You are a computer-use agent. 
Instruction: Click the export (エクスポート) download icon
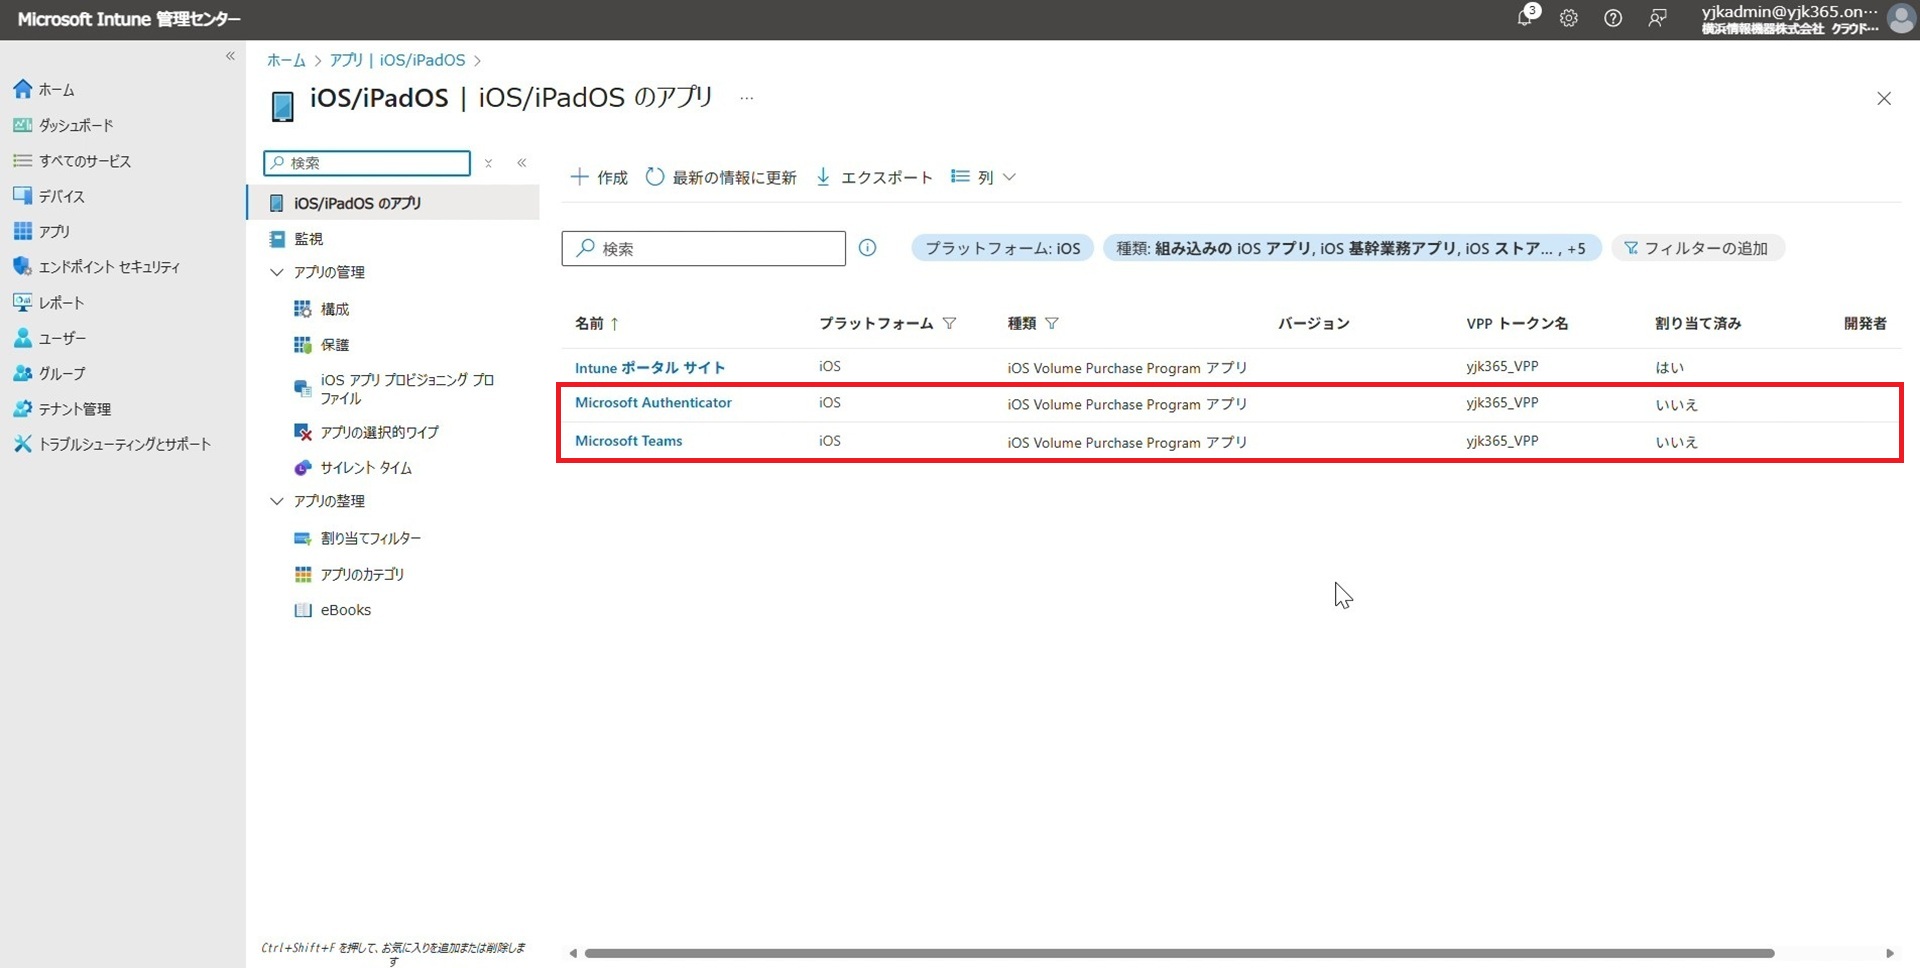pyautogui.click(x=823, y=177)
